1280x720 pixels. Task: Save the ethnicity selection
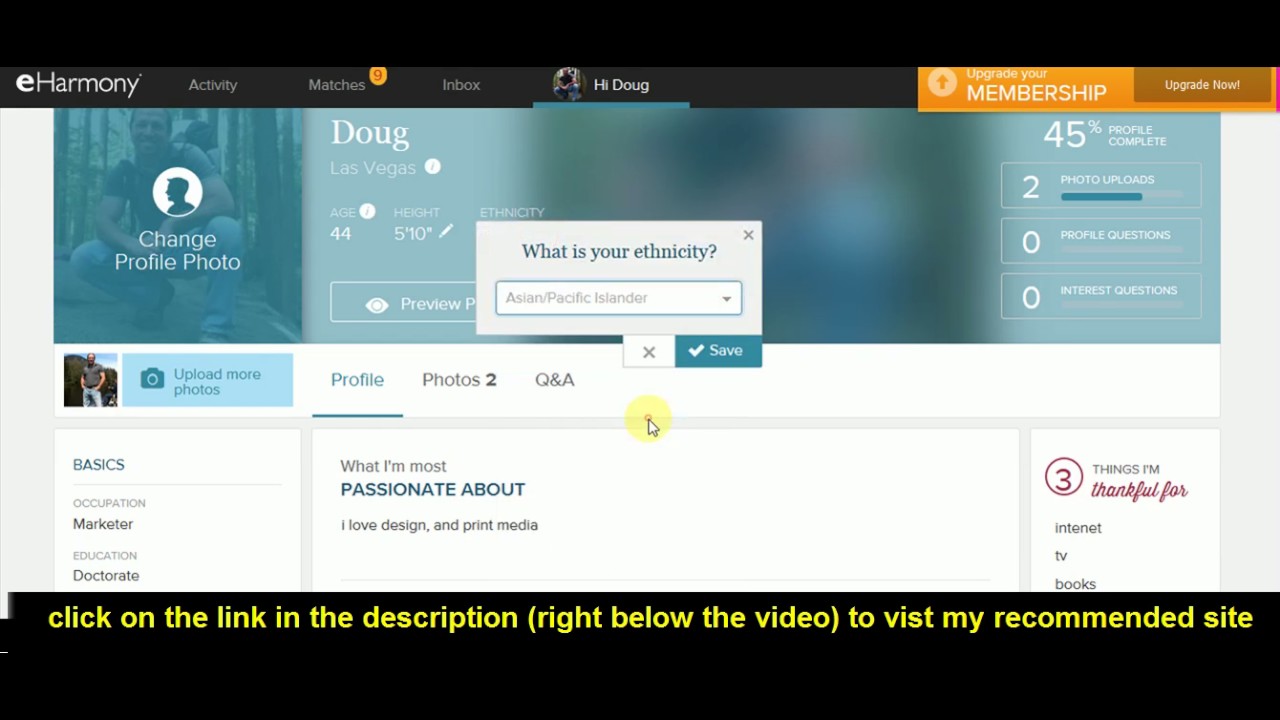(x=718, y=351)
